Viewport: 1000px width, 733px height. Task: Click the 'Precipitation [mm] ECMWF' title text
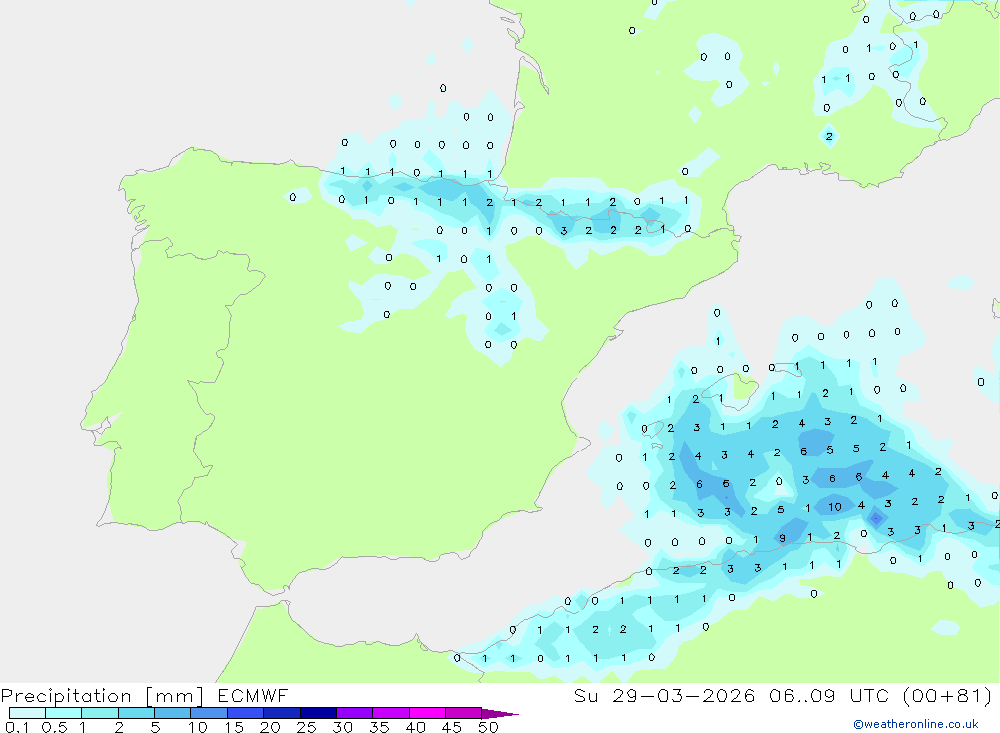click(x=145, y=696)
